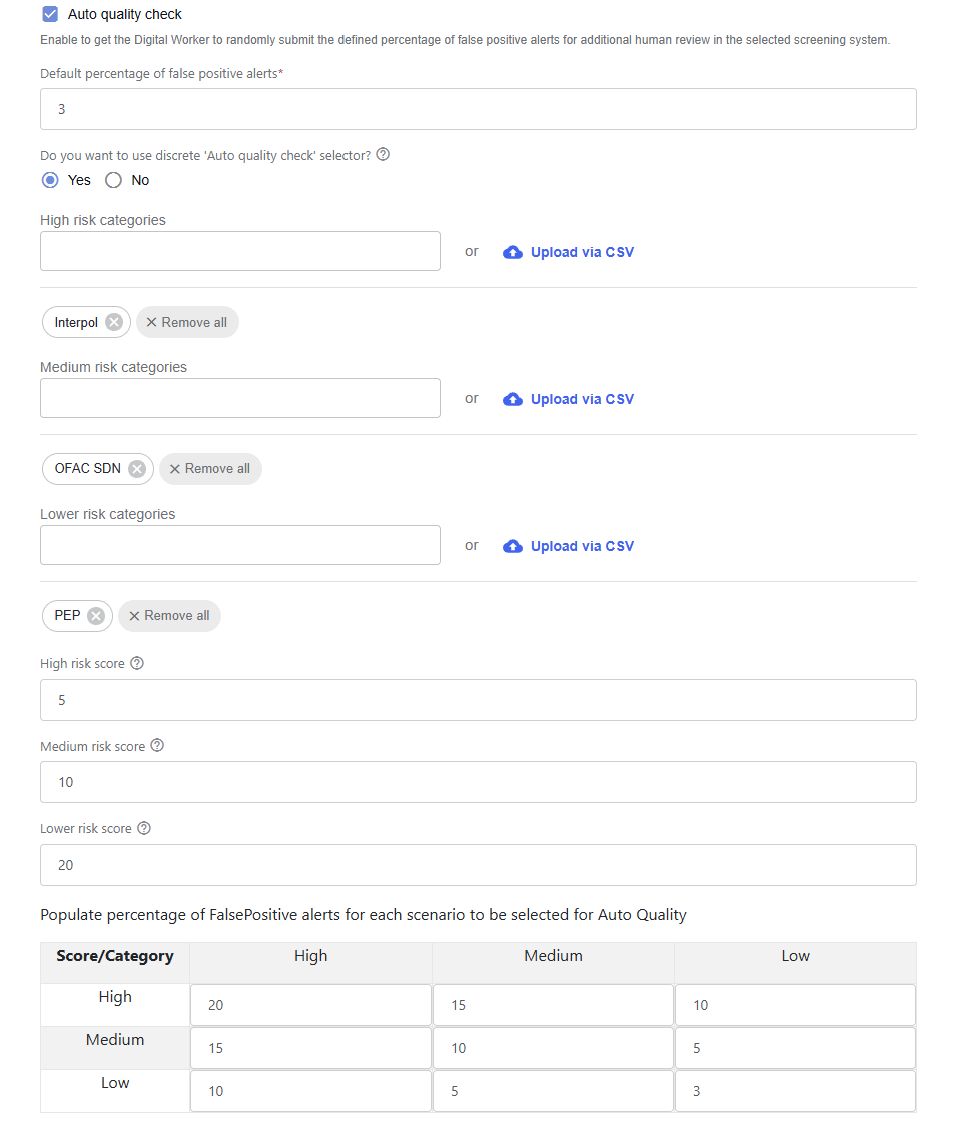Remove the OFAC SDN chip via its x icon
The height and width of the screenshot is (1135, 955).
coord(137,469)
